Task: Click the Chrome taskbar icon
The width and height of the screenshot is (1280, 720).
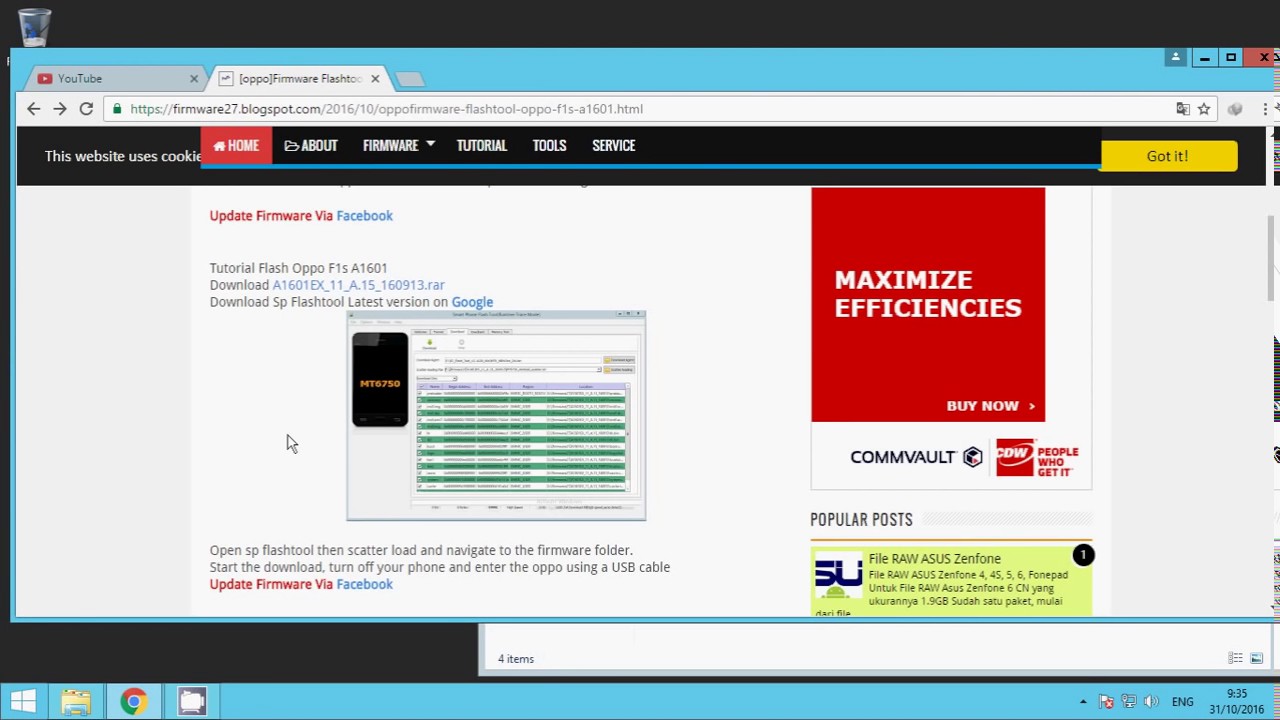Action: pyautogui.click(x=133, y=702)
